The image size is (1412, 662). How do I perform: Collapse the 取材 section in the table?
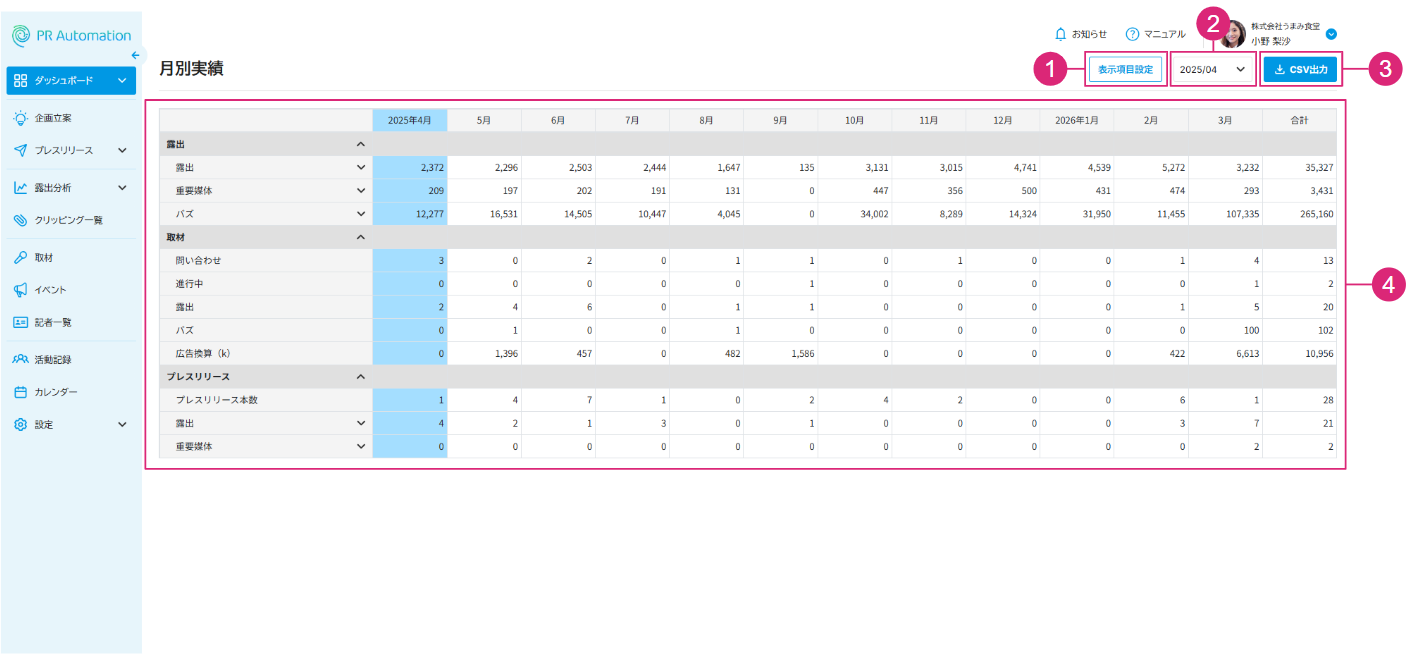[x=361, y=237]
